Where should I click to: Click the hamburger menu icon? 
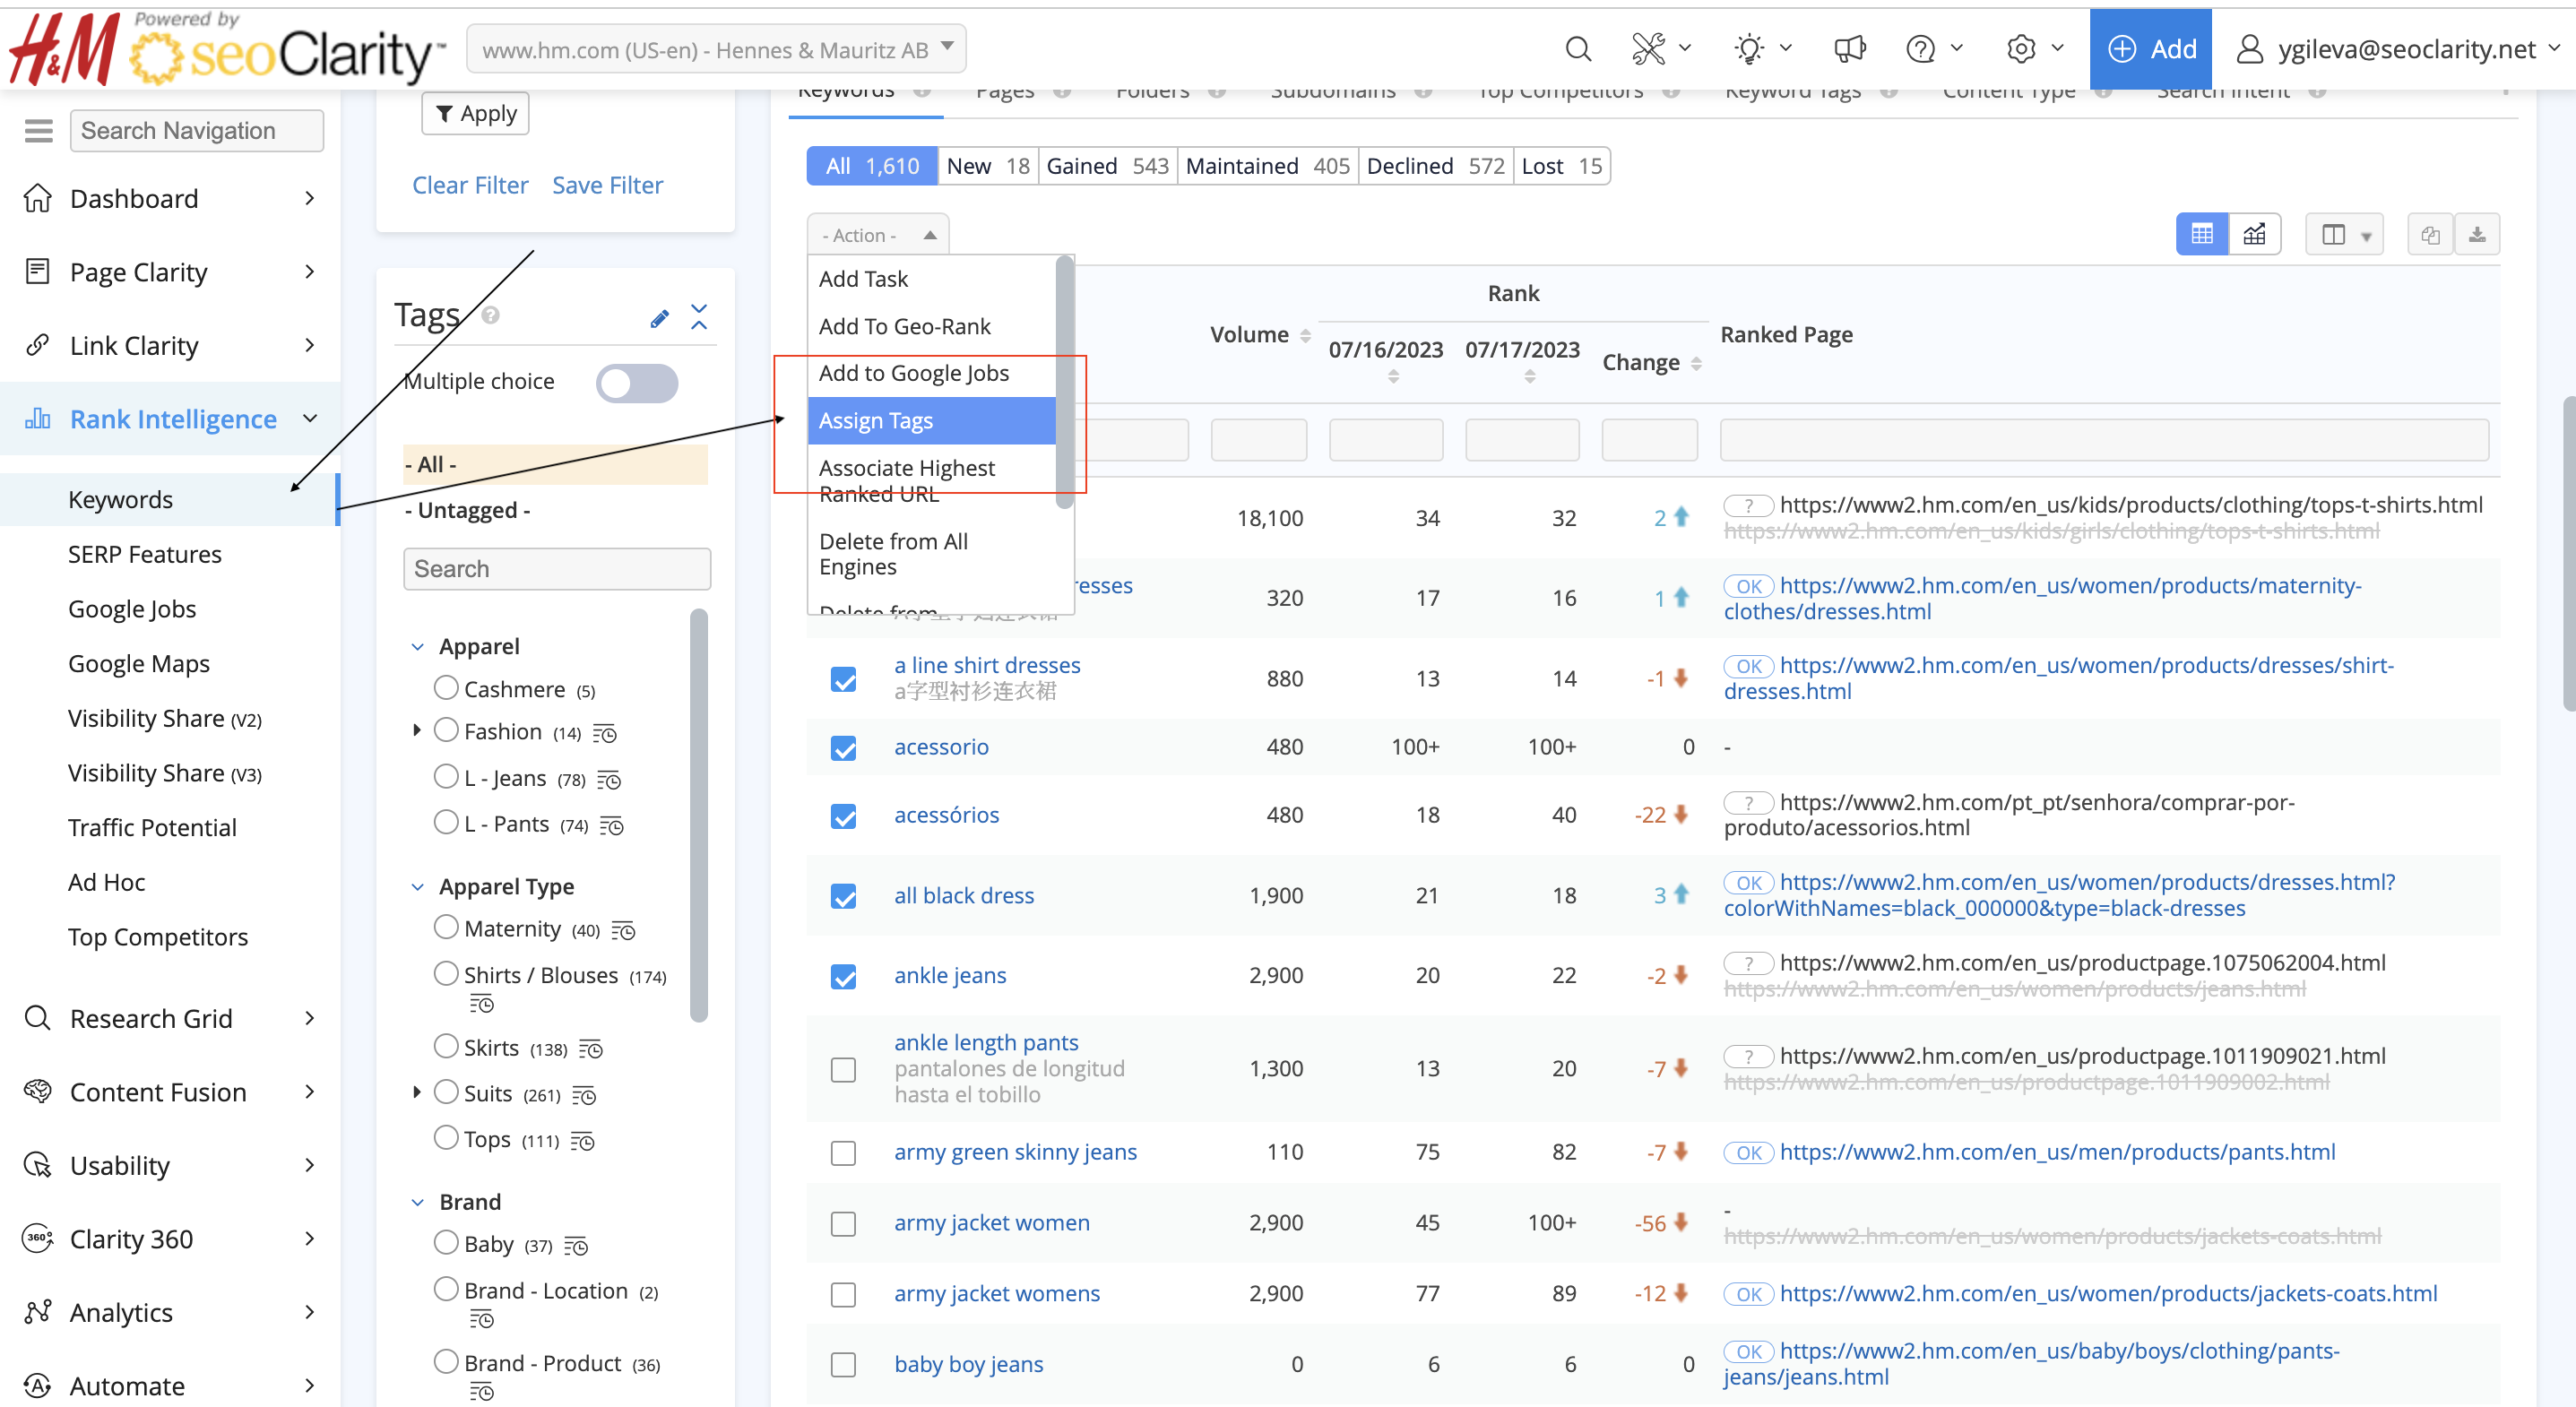38,131
